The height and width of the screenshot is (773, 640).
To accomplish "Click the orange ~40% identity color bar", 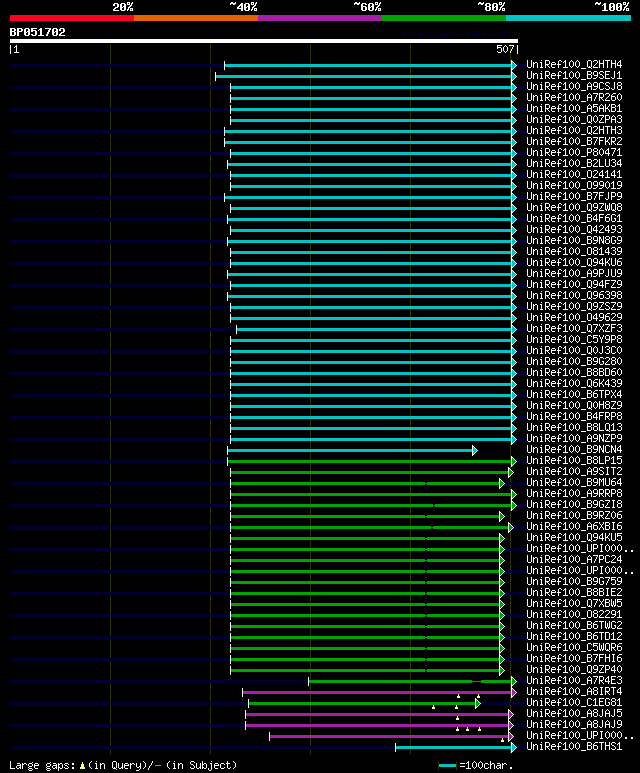I will click(x=196, y=18).
